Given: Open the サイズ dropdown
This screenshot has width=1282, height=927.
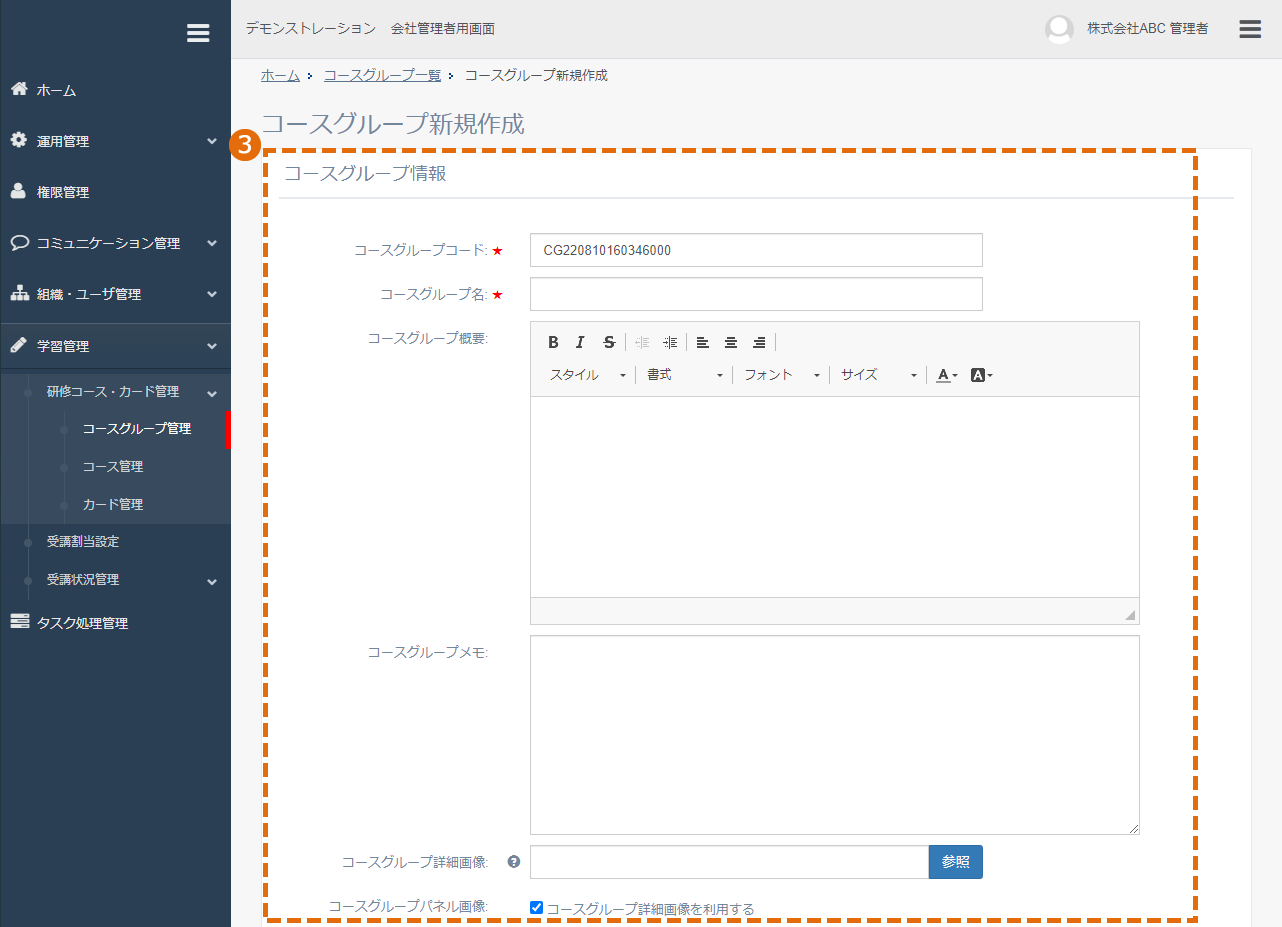Looking at the screenshot, I should coord(878,375).
